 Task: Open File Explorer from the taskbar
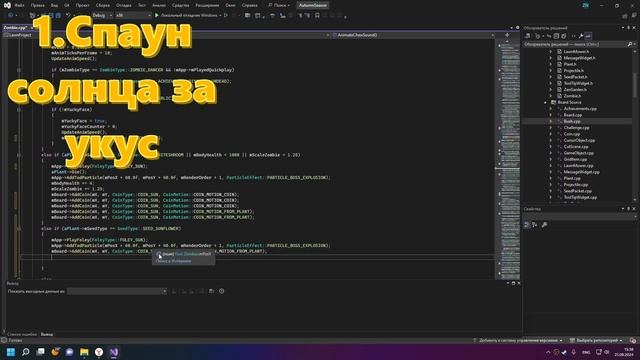click(84, 352)
